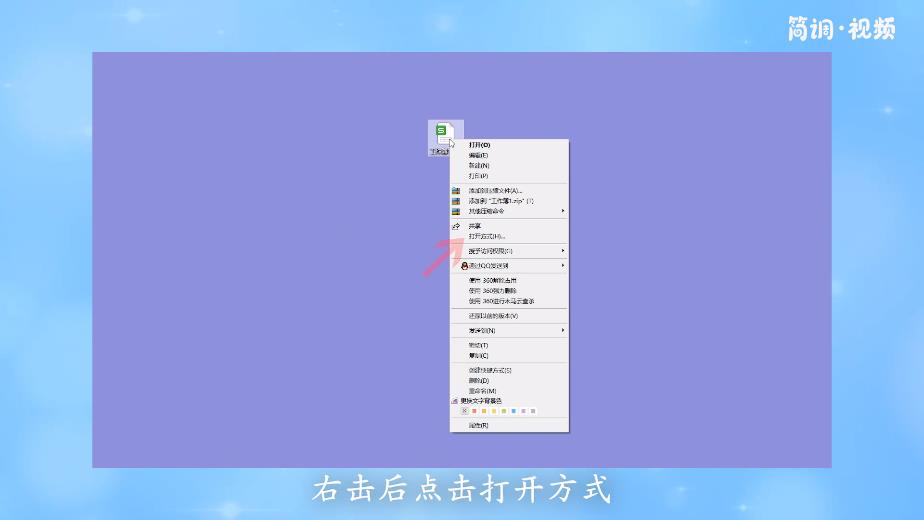Viewport: 924px width, 520px height.
Task: Choose 打开方式(H)... in the context menu
Action: pyautogui.click(x=509, y=236)
